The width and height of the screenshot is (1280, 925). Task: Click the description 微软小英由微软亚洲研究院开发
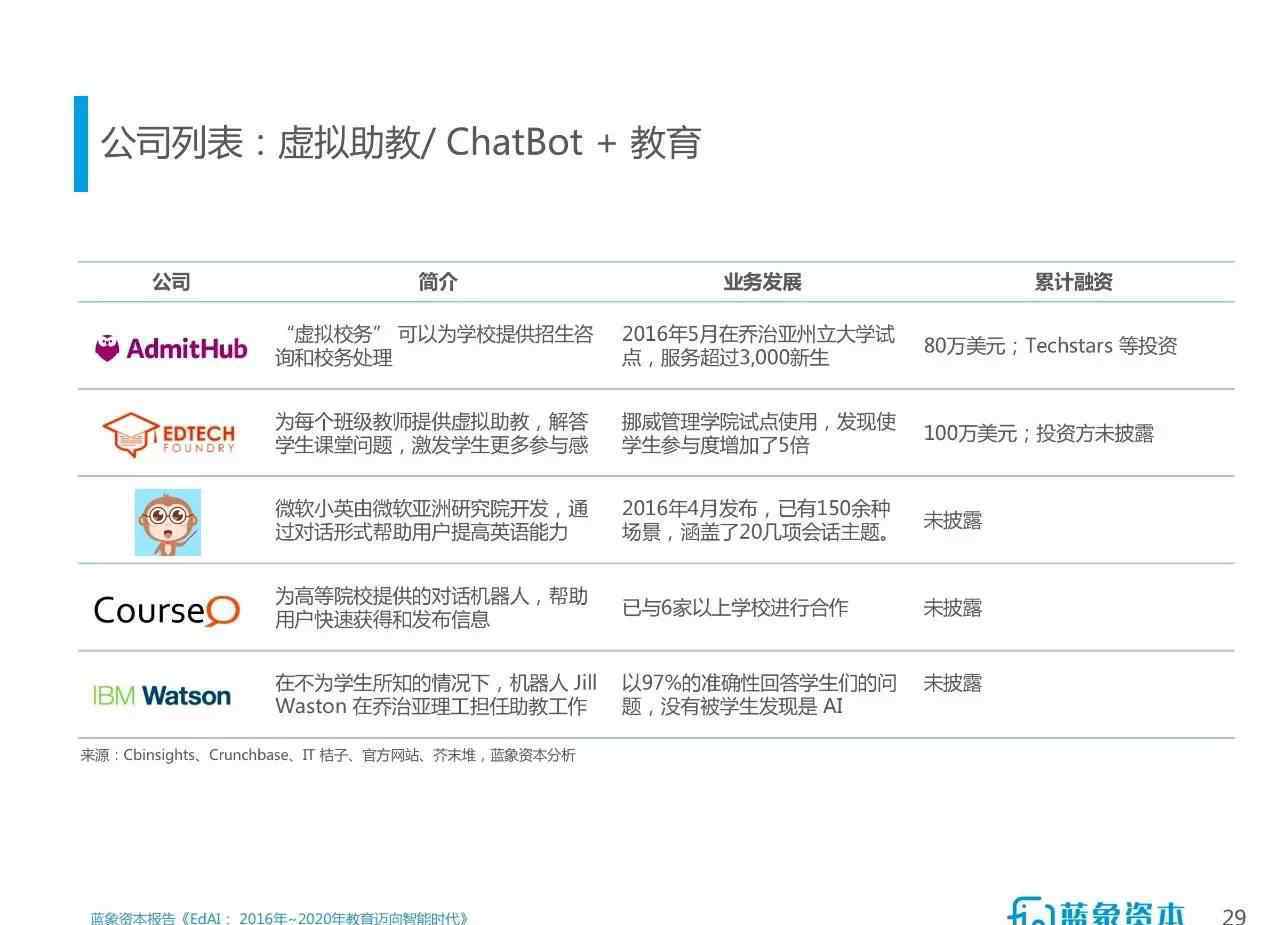432,520
